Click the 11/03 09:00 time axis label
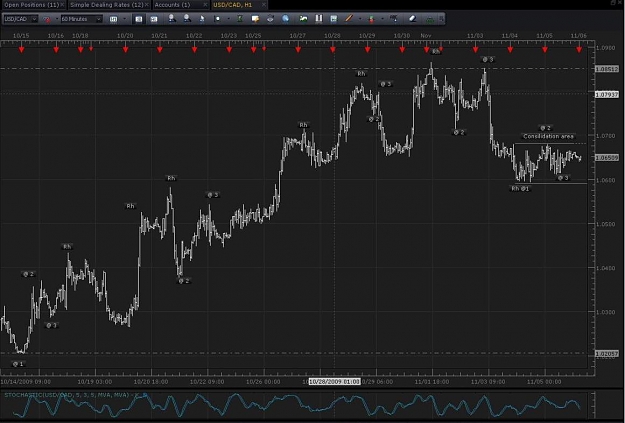 [x=488, y=382]
